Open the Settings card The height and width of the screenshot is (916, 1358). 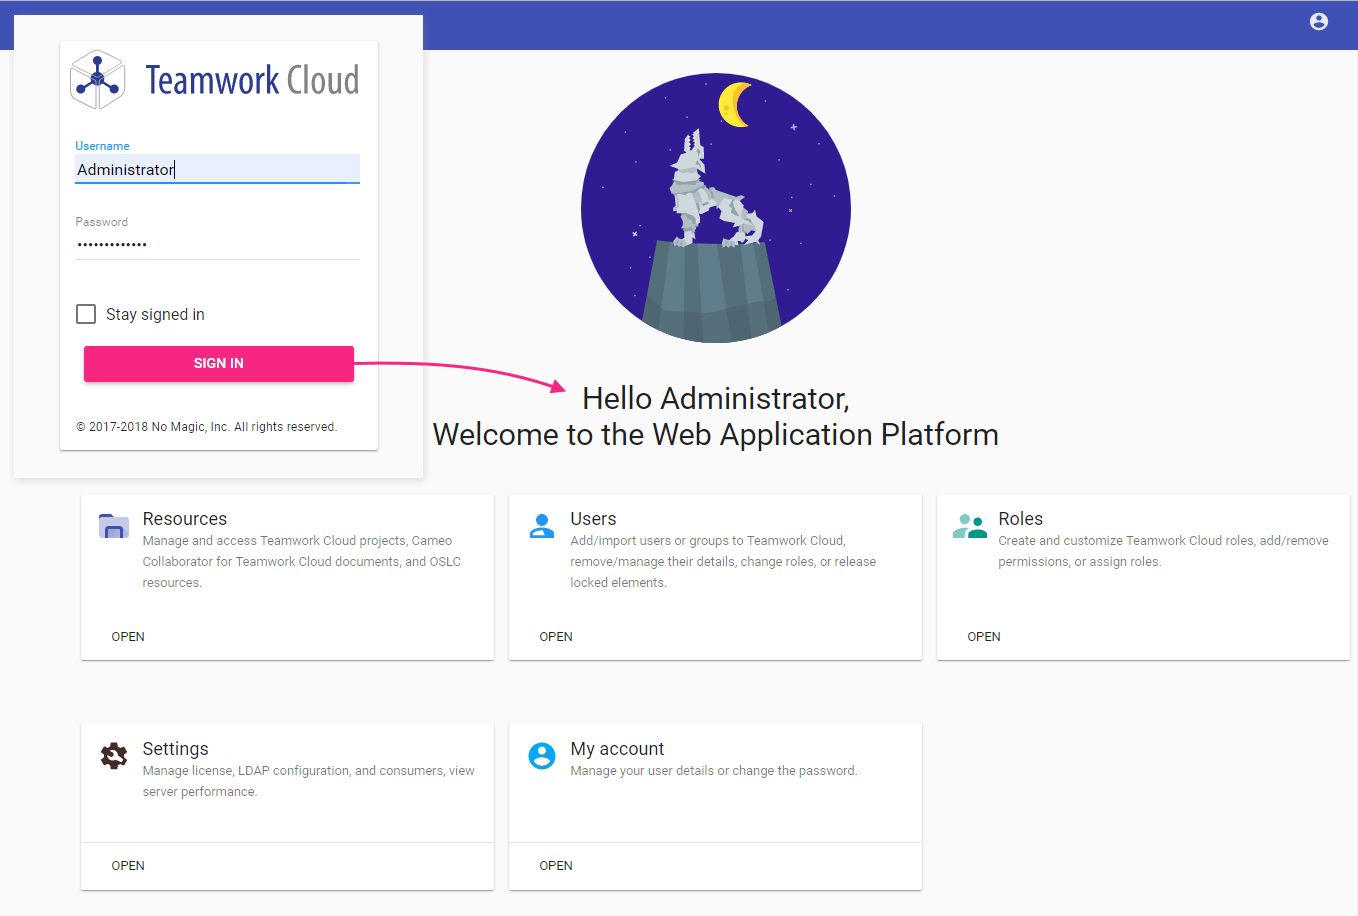click(x=128, y=866)
